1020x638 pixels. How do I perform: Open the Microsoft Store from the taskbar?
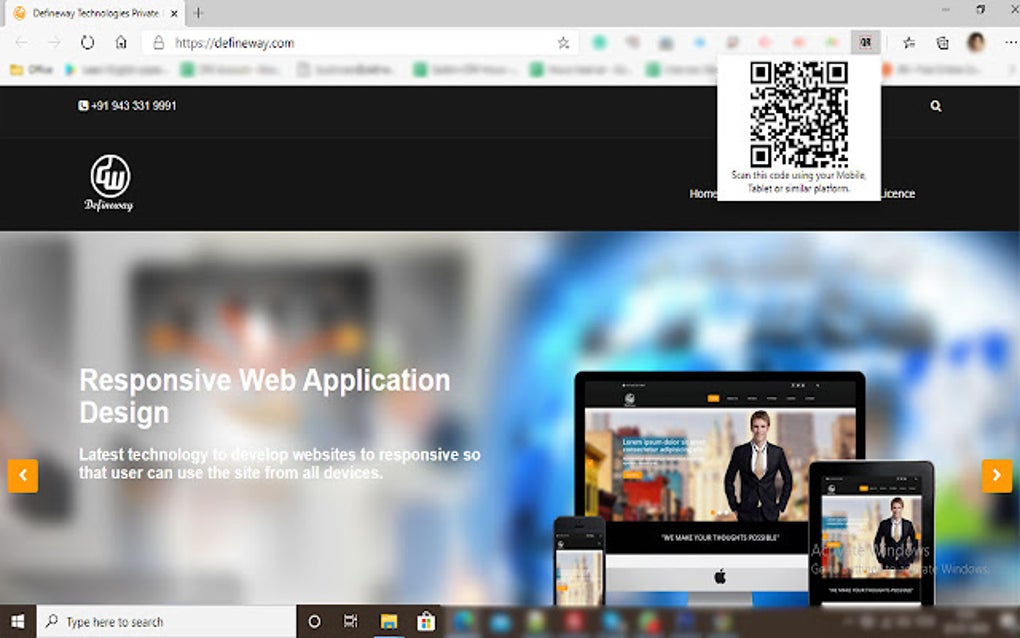(x=426, y=620)
